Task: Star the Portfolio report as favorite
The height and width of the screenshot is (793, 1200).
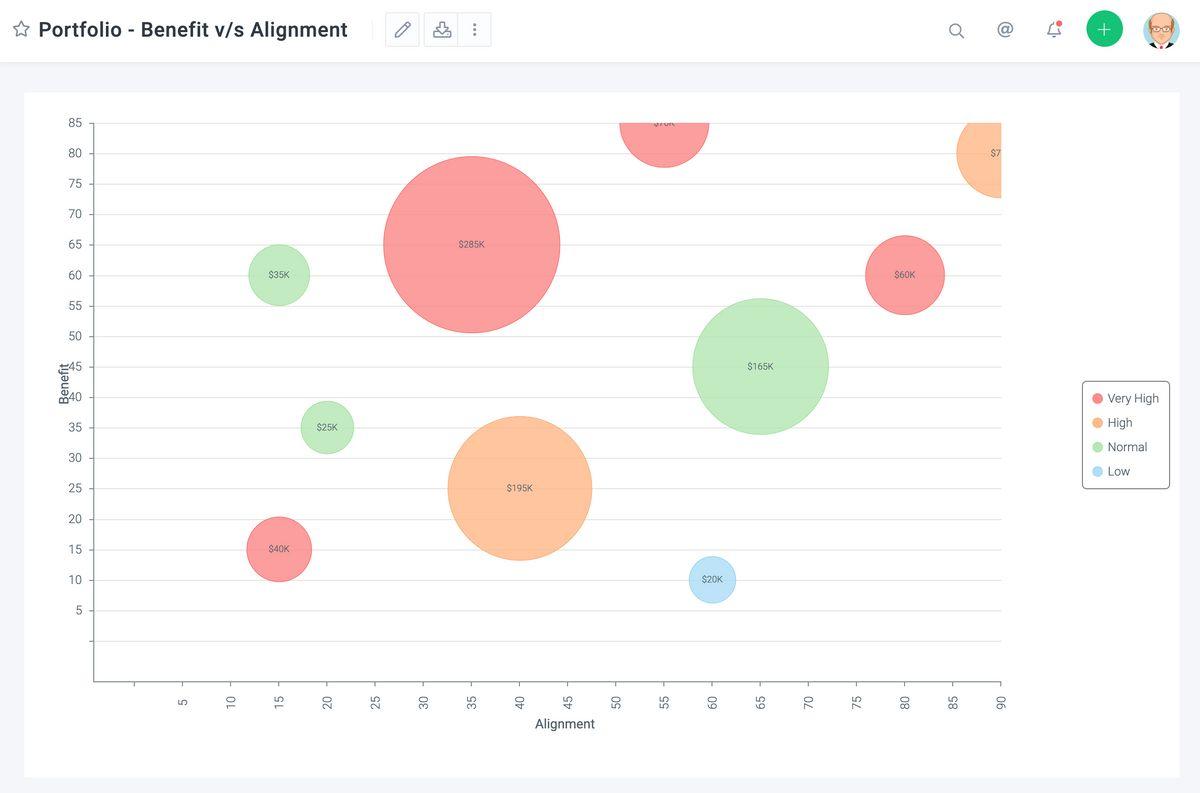Action: (x=21, y=29)
